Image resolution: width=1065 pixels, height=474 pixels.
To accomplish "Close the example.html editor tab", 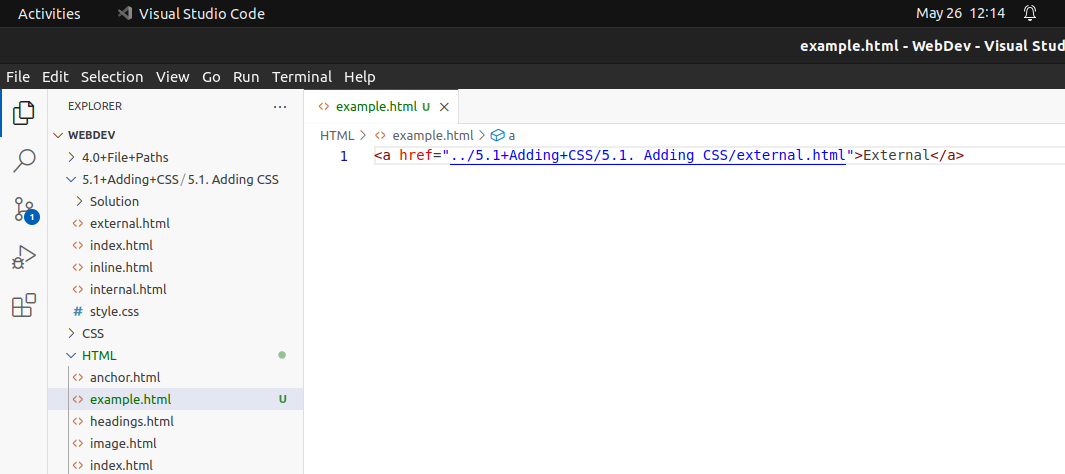I will pyautogui.click(x=445, y=107).
